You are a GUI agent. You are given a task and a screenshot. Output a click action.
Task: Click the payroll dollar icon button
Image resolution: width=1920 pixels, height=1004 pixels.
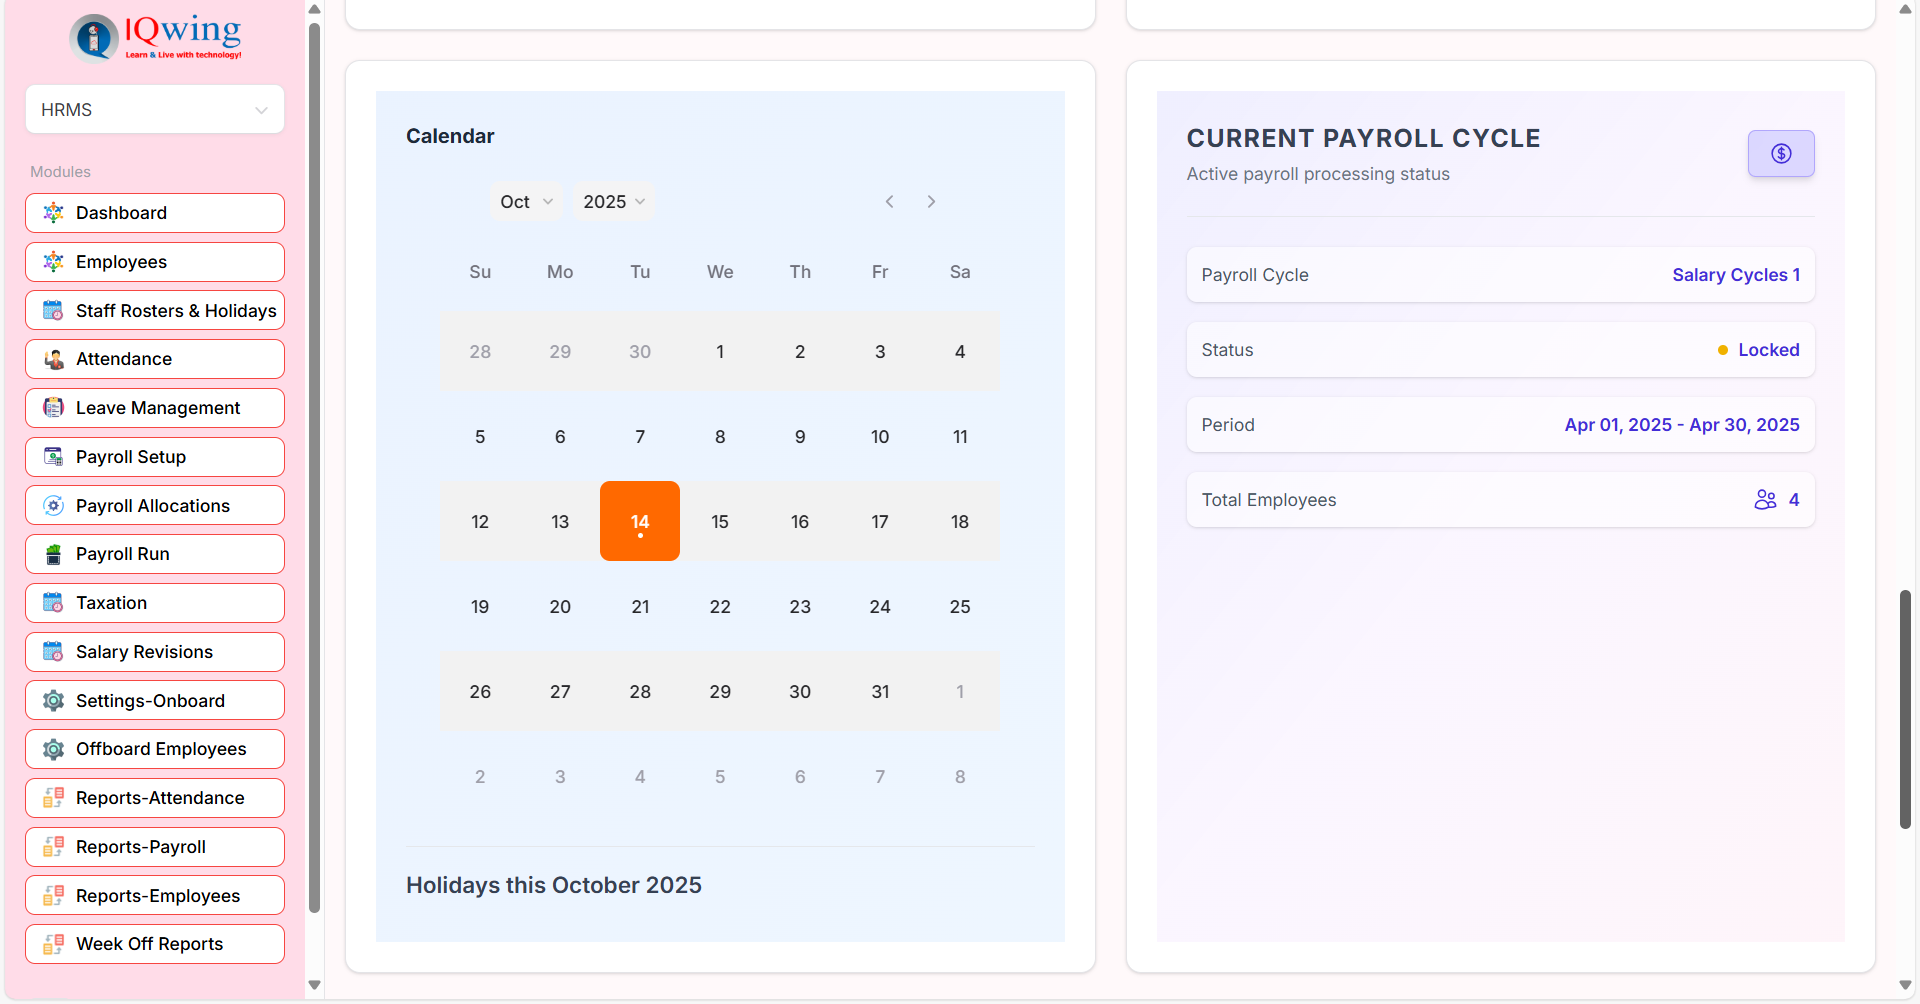tap(1780, 154)
